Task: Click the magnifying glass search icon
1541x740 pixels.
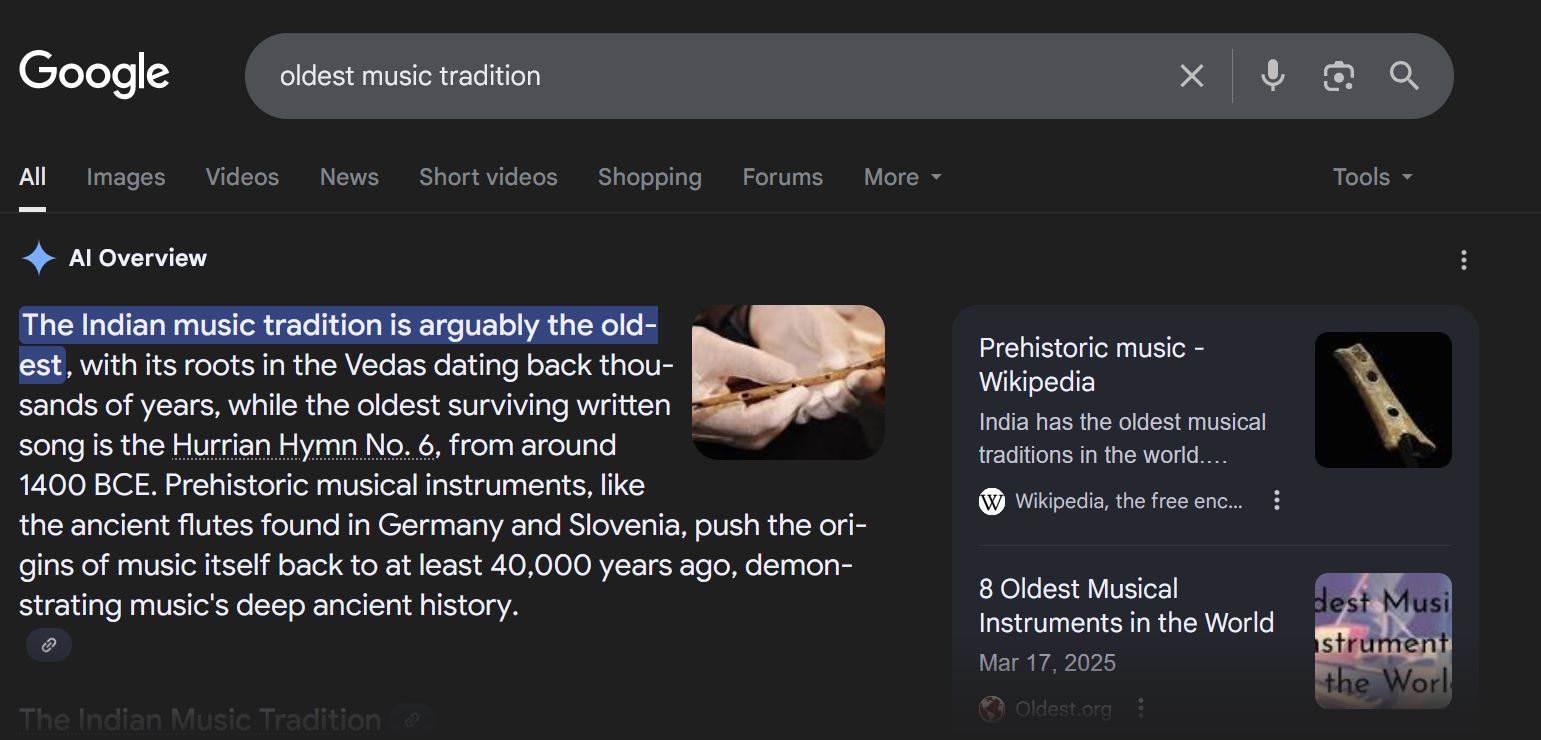Action: [x=1404, y=76]
